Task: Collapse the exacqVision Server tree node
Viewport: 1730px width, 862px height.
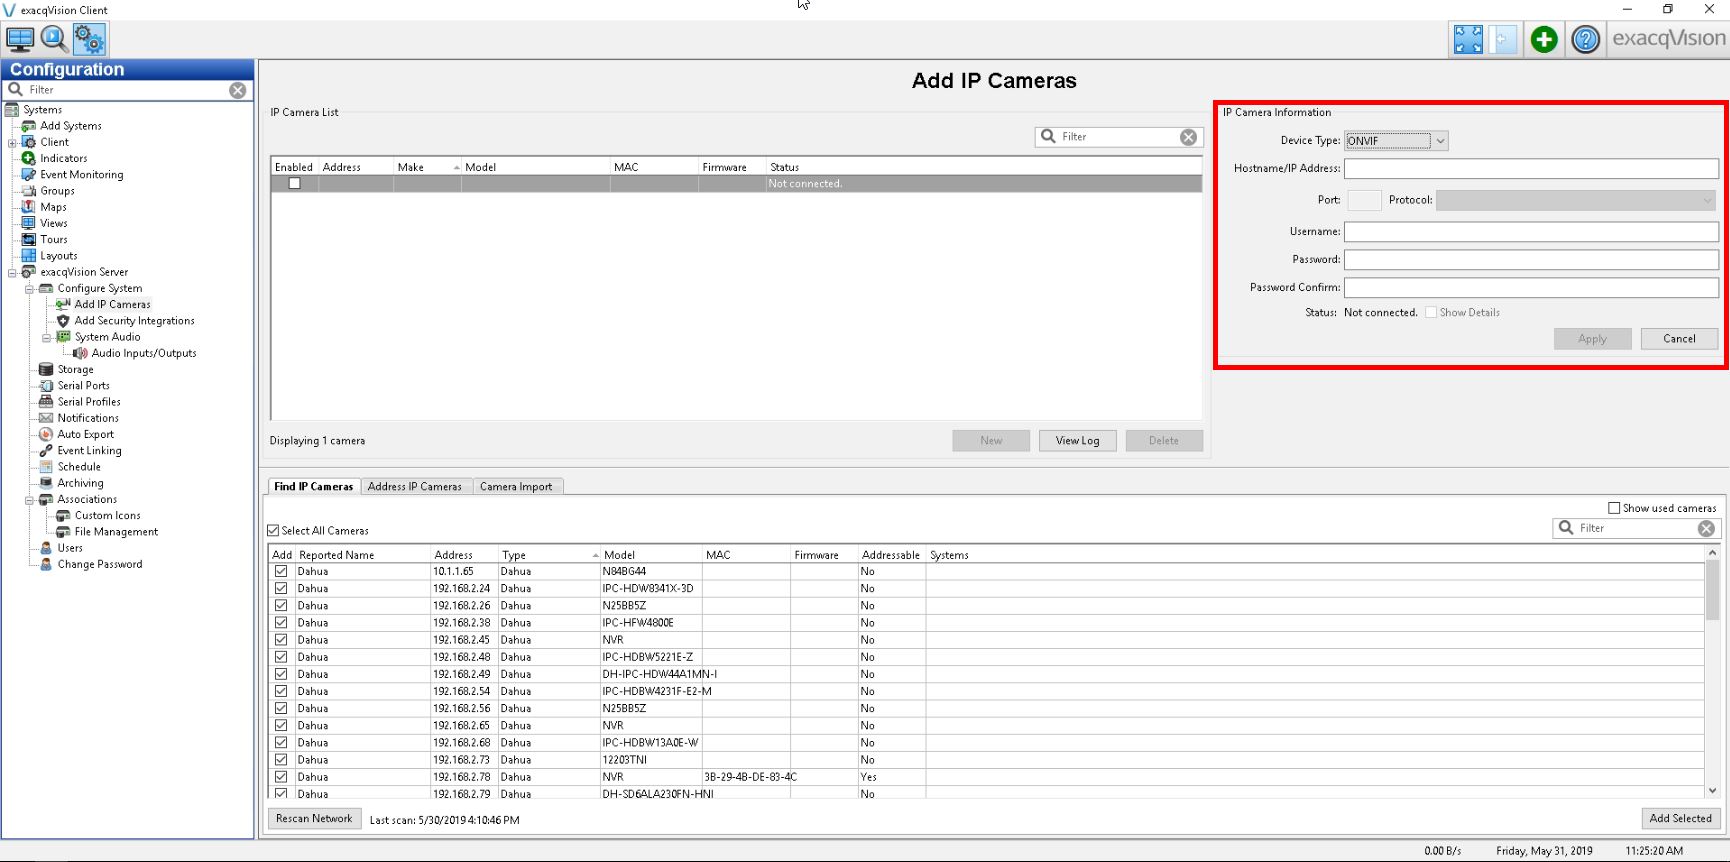Action: [12, 272]
